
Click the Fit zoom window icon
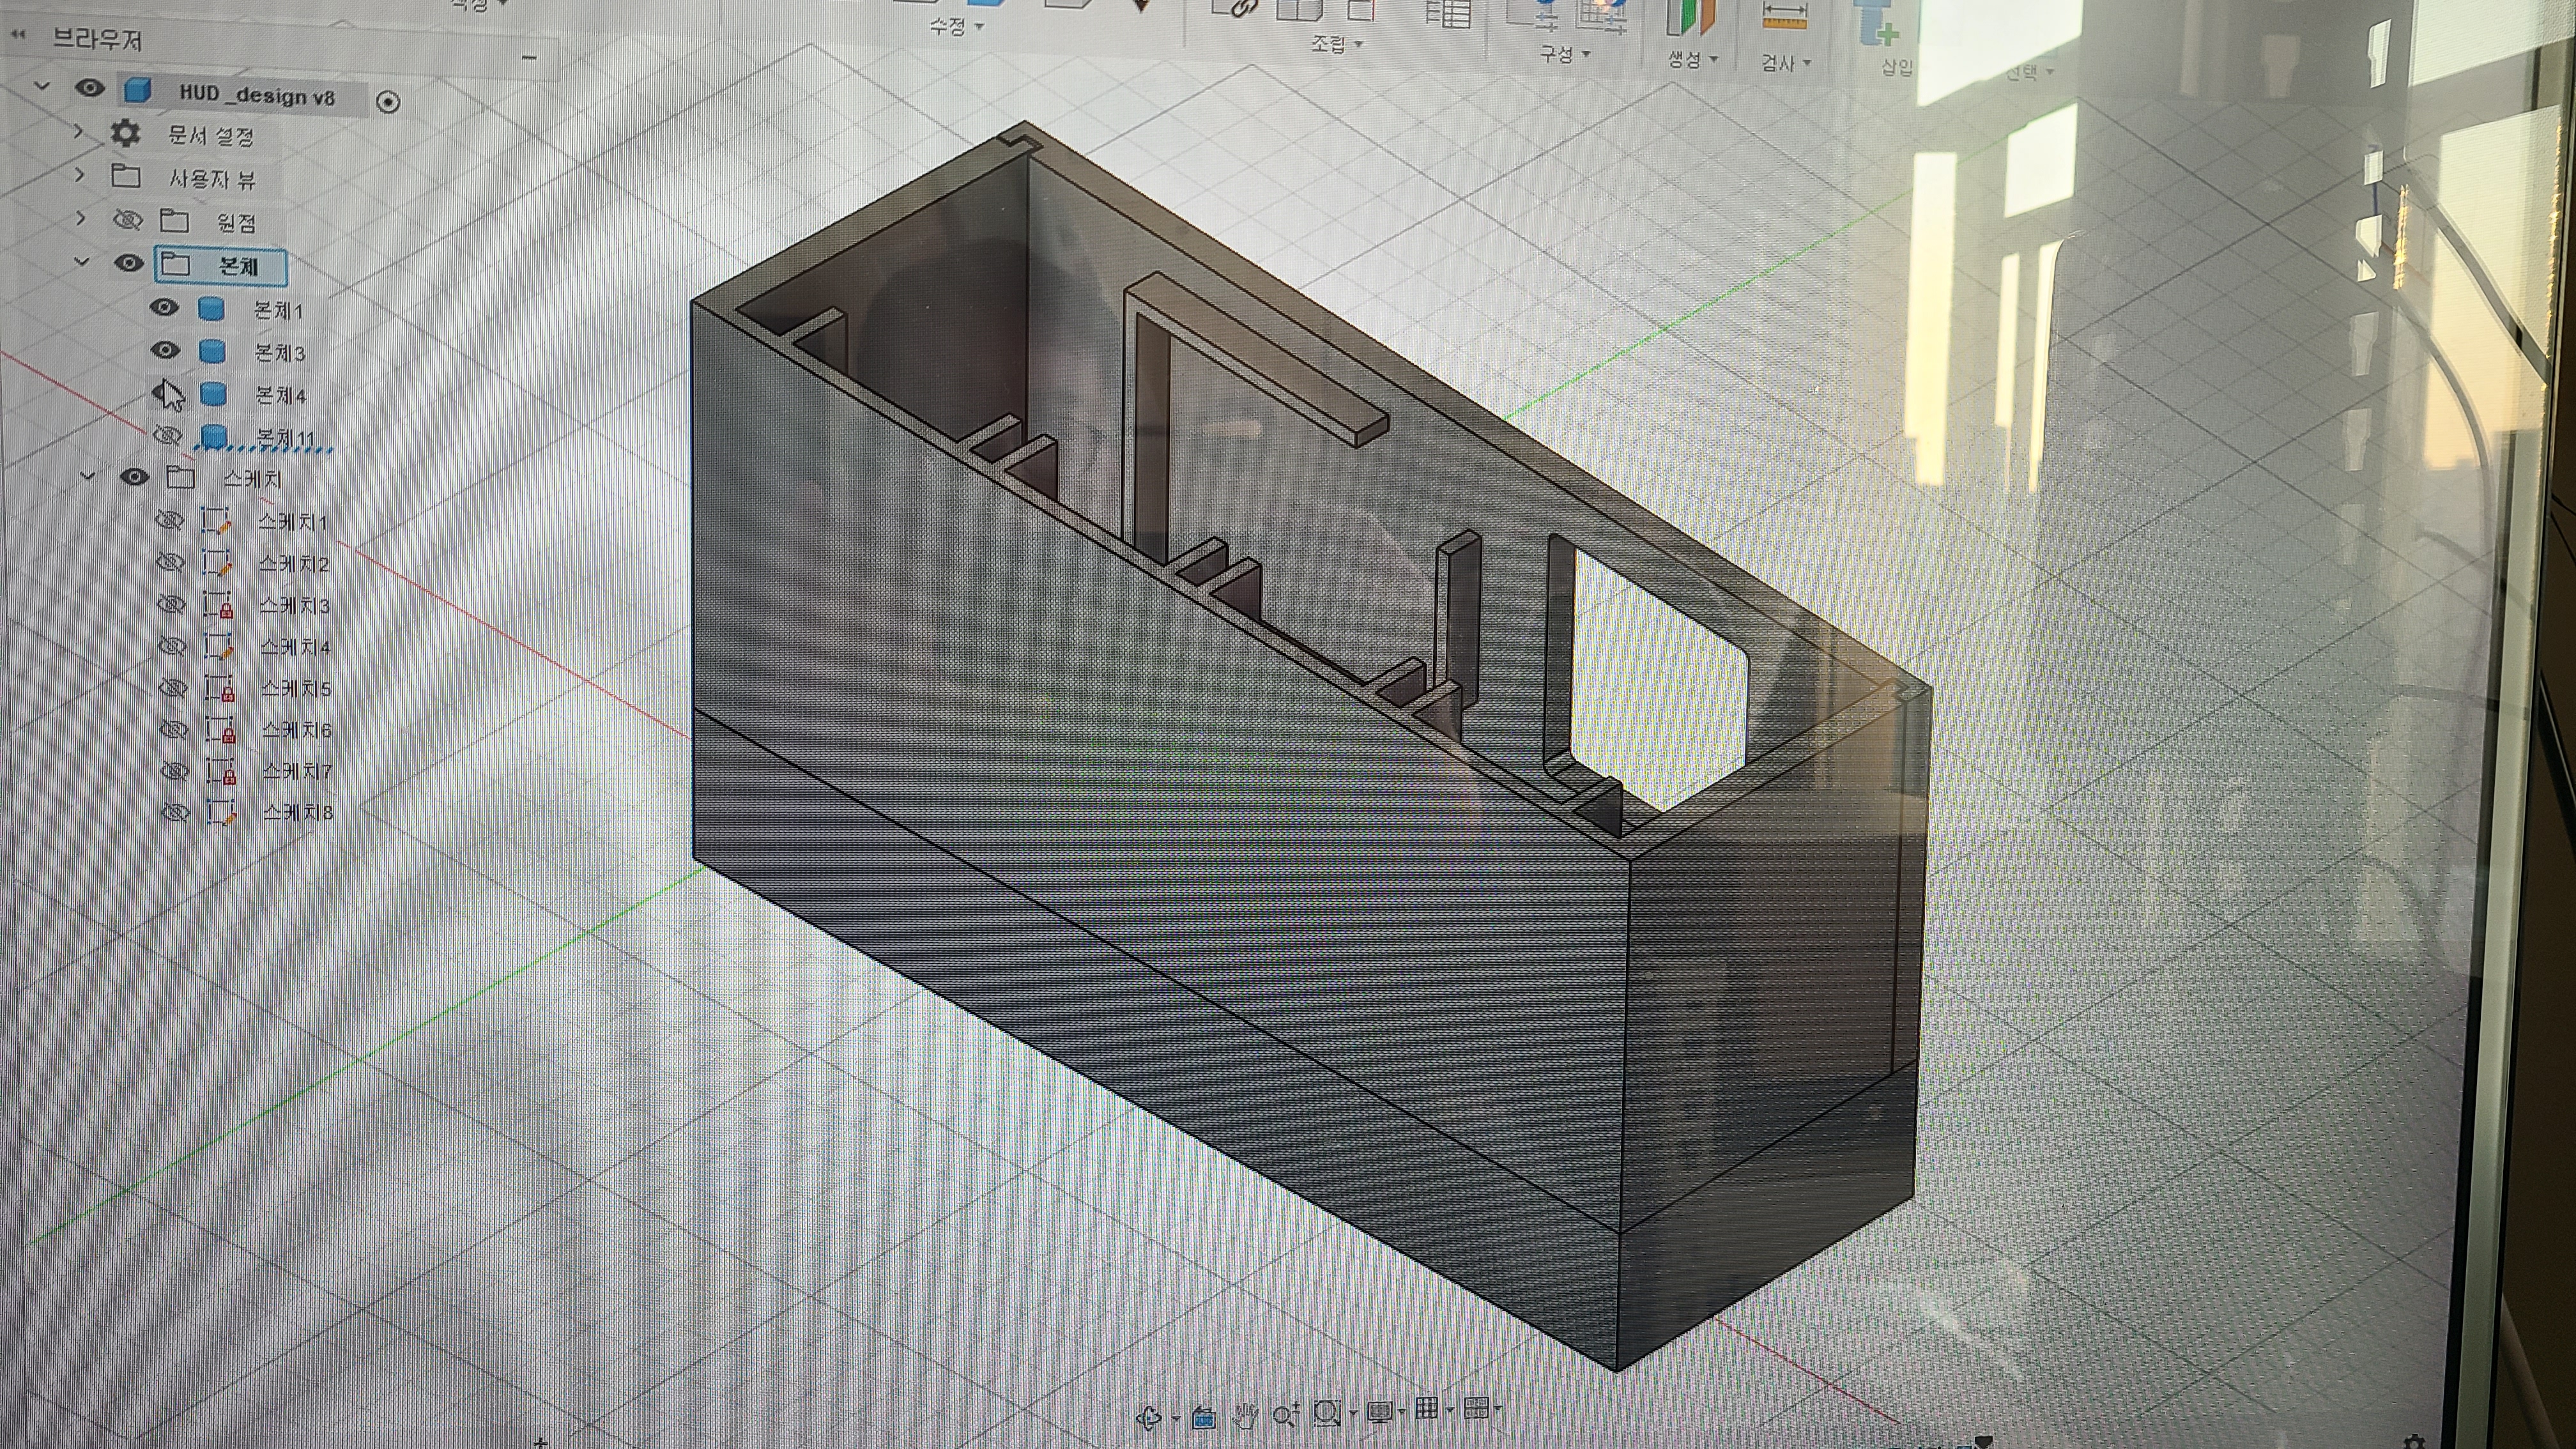pyautogui.click(x=1327, y=1412)
